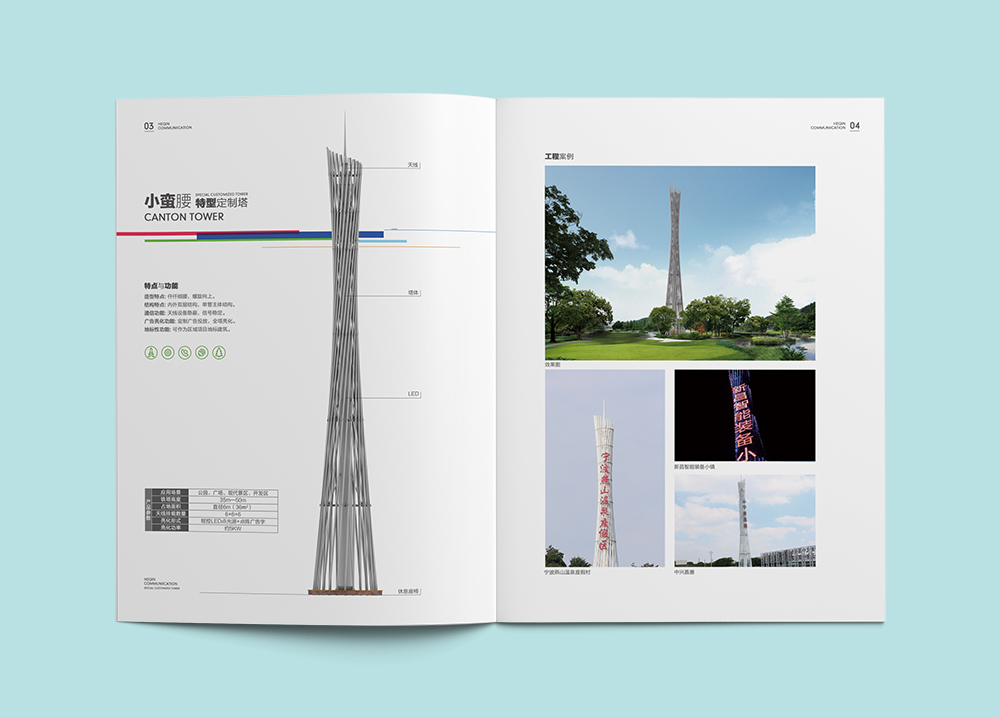Select the night LED tower photo

click(744, 415)
